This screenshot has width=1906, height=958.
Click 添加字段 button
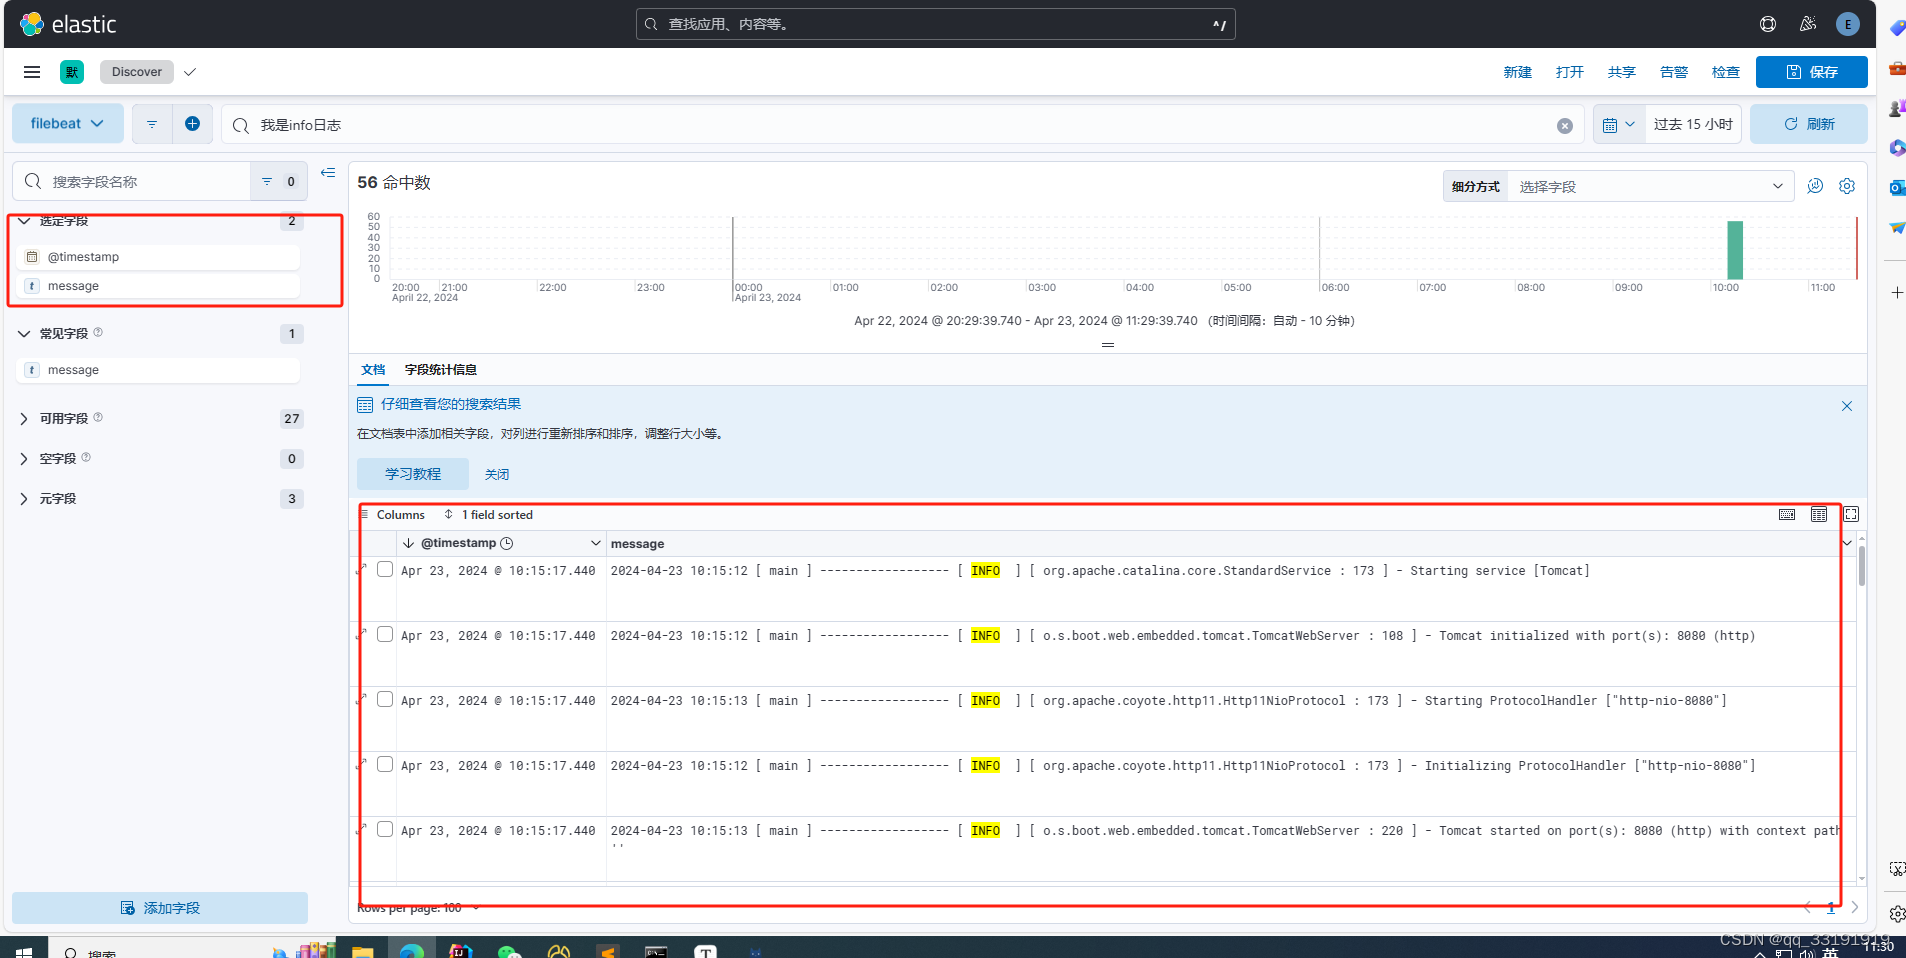click(160, 908)
